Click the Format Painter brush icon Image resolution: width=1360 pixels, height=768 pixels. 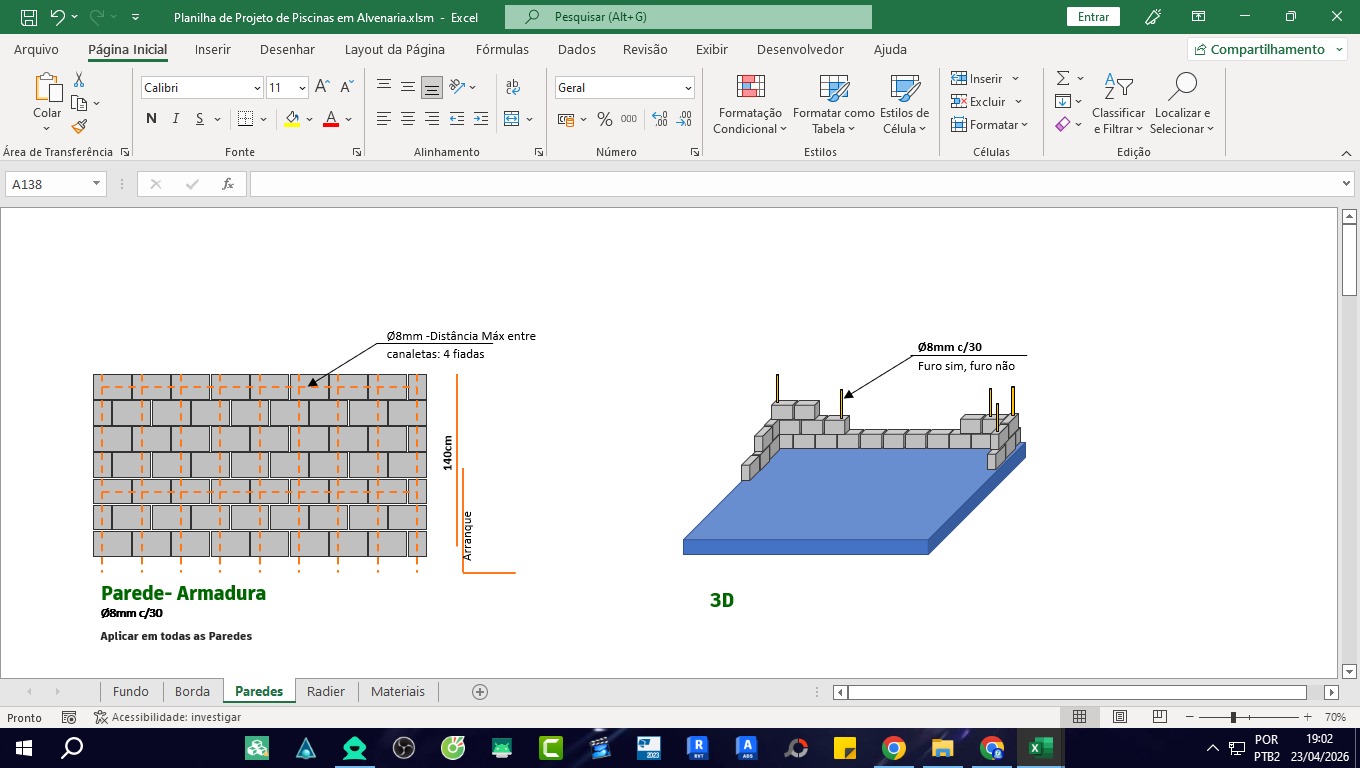[x=79, y=126]
